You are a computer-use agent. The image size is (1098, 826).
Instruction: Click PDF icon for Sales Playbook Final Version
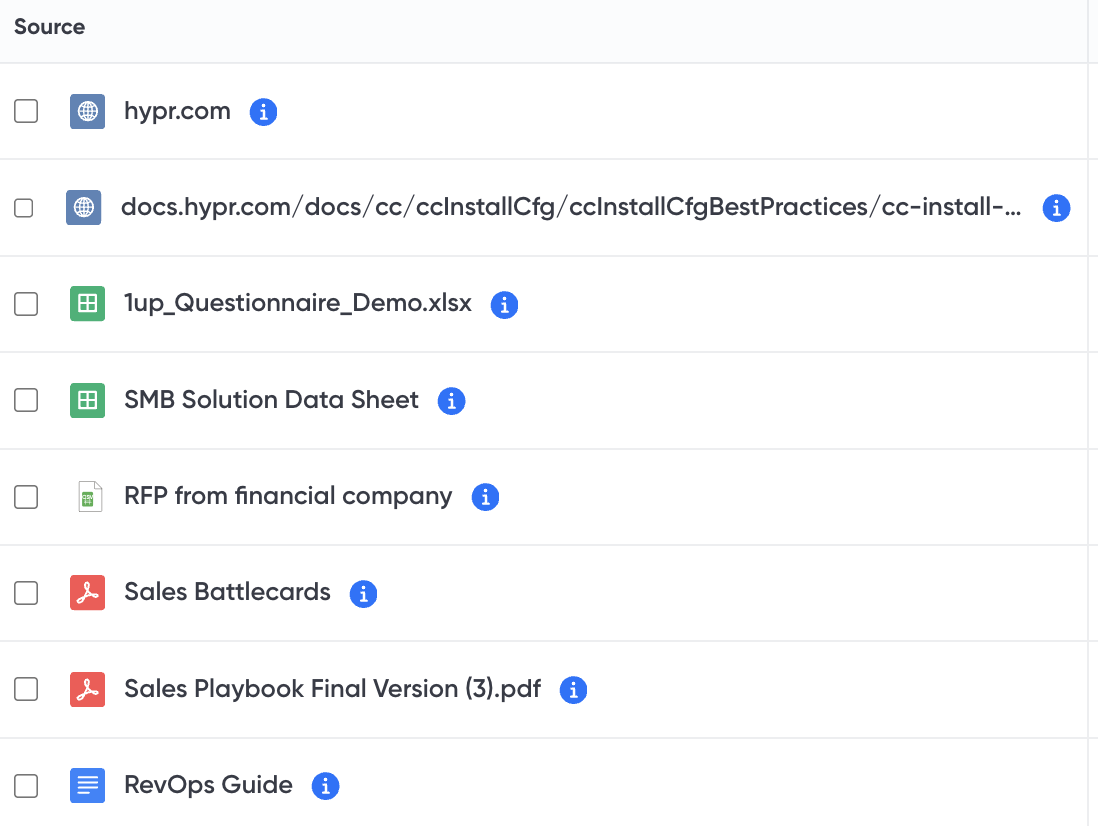(88, 690)
